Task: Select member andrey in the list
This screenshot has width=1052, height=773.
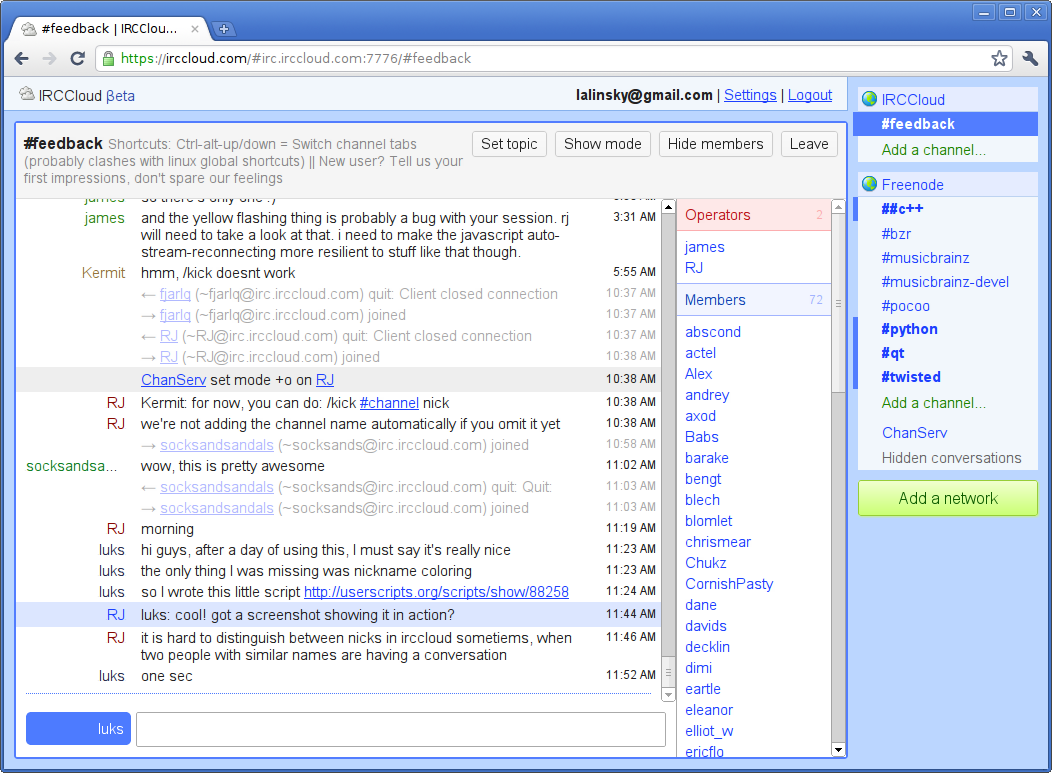Action: [707, 395]
